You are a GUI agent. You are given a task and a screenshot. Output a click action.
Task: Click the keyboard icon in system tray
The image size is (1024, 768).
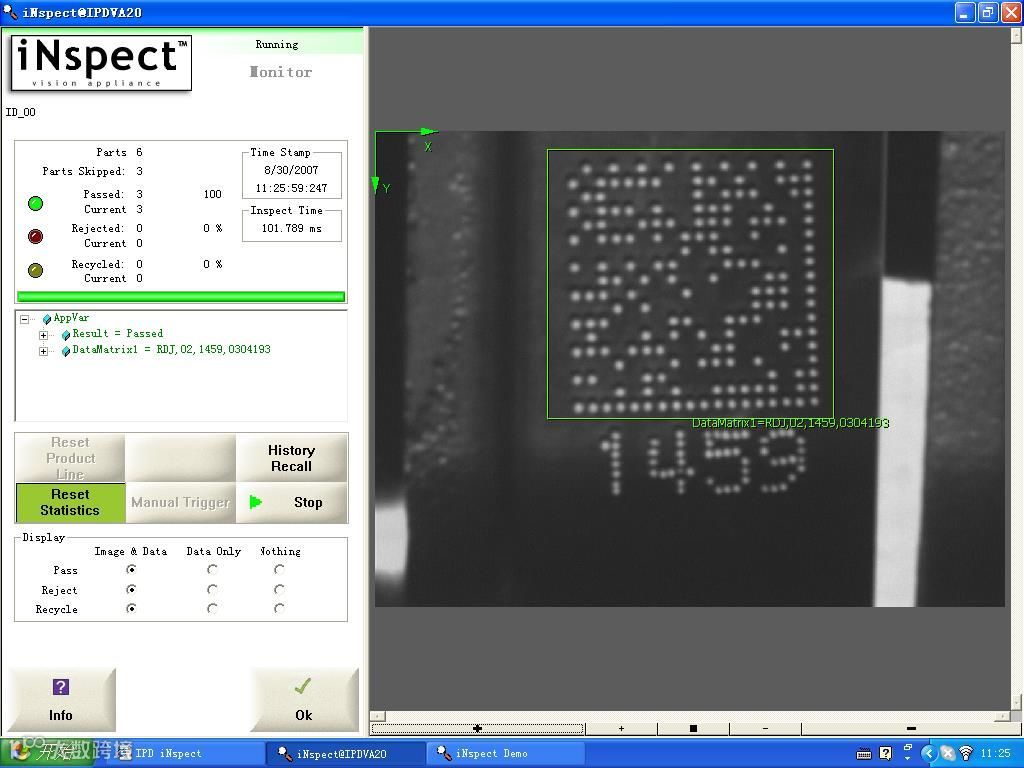863,754
